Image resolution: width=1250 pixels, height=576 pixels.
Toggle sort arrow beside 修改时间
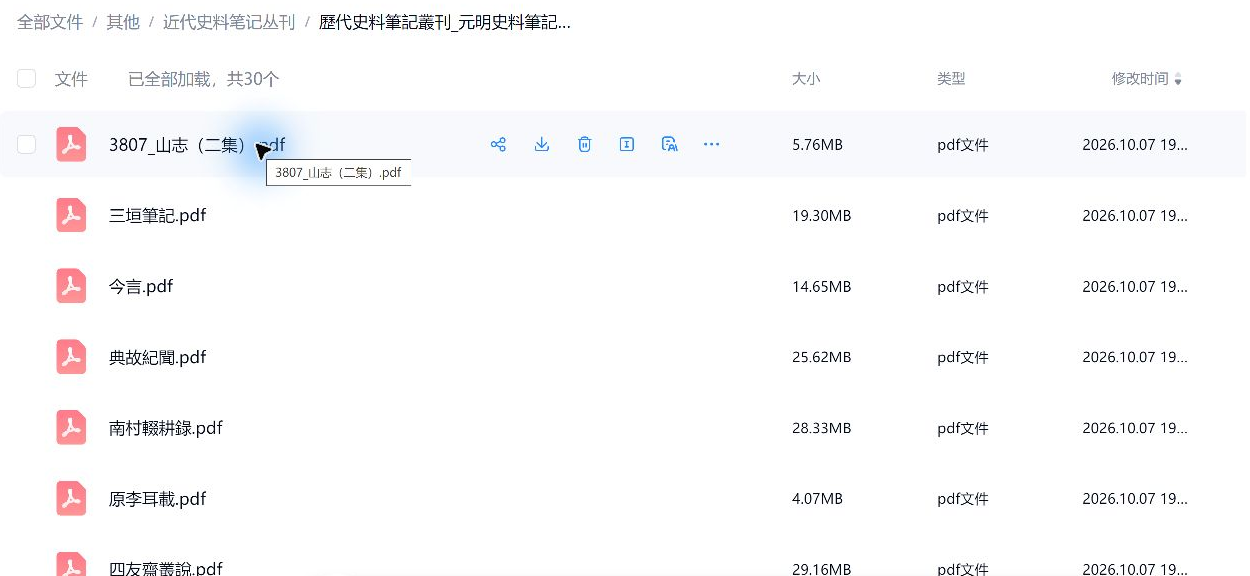point(1178,79)
